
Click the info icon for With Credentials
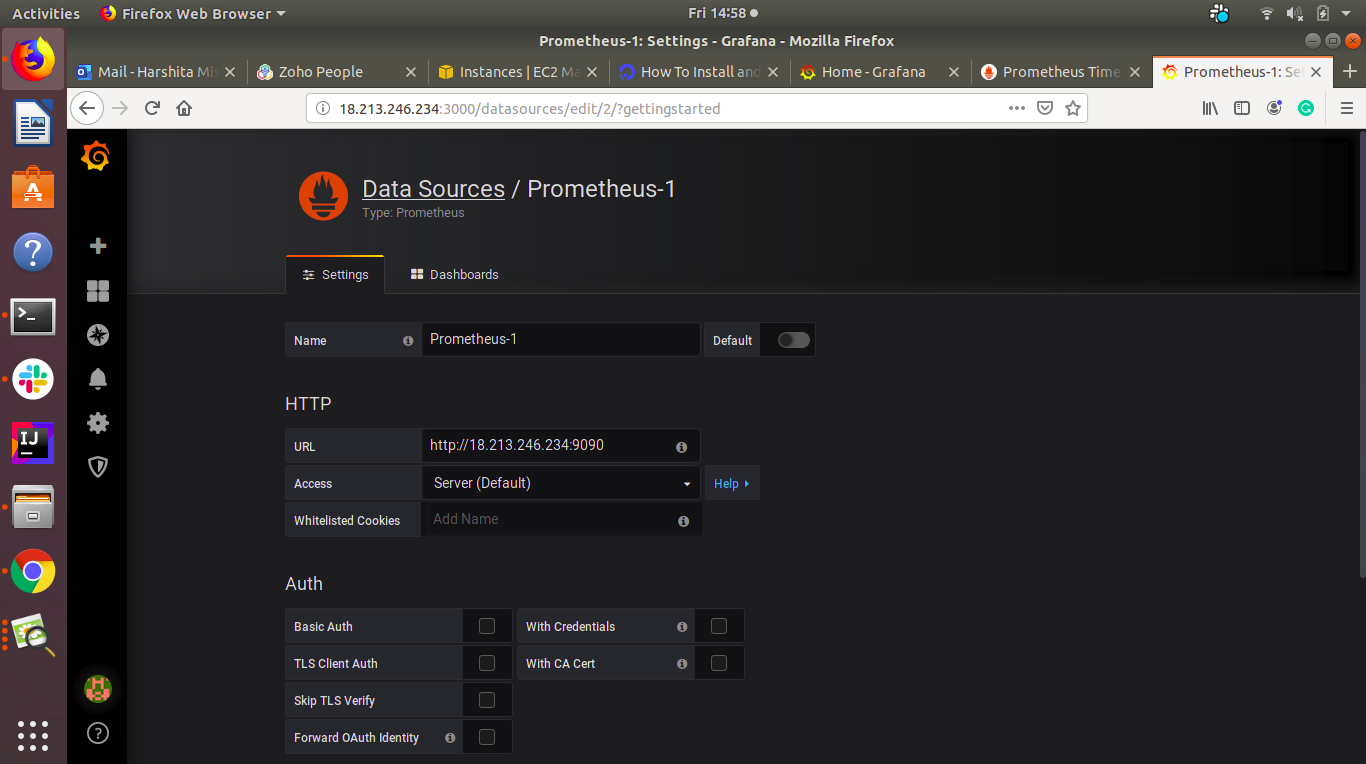coord(682,627)
